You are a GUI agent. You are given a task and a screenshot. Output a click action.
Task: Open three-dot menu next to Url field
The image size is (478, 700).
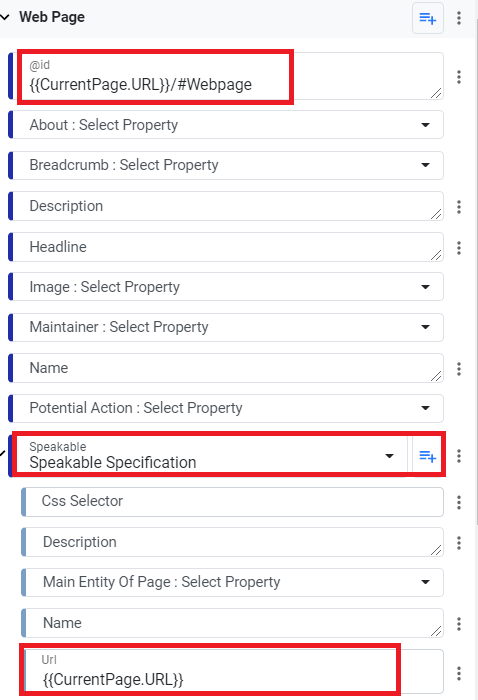pos(459,673)
